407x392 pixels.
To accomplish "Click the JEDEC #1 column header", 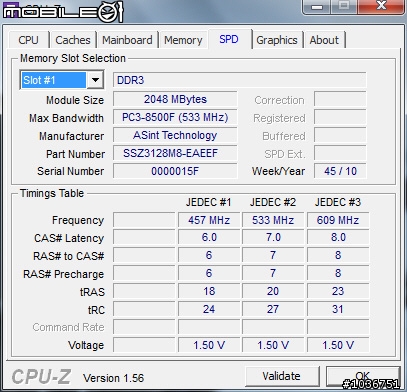I will tap(208, 202).
